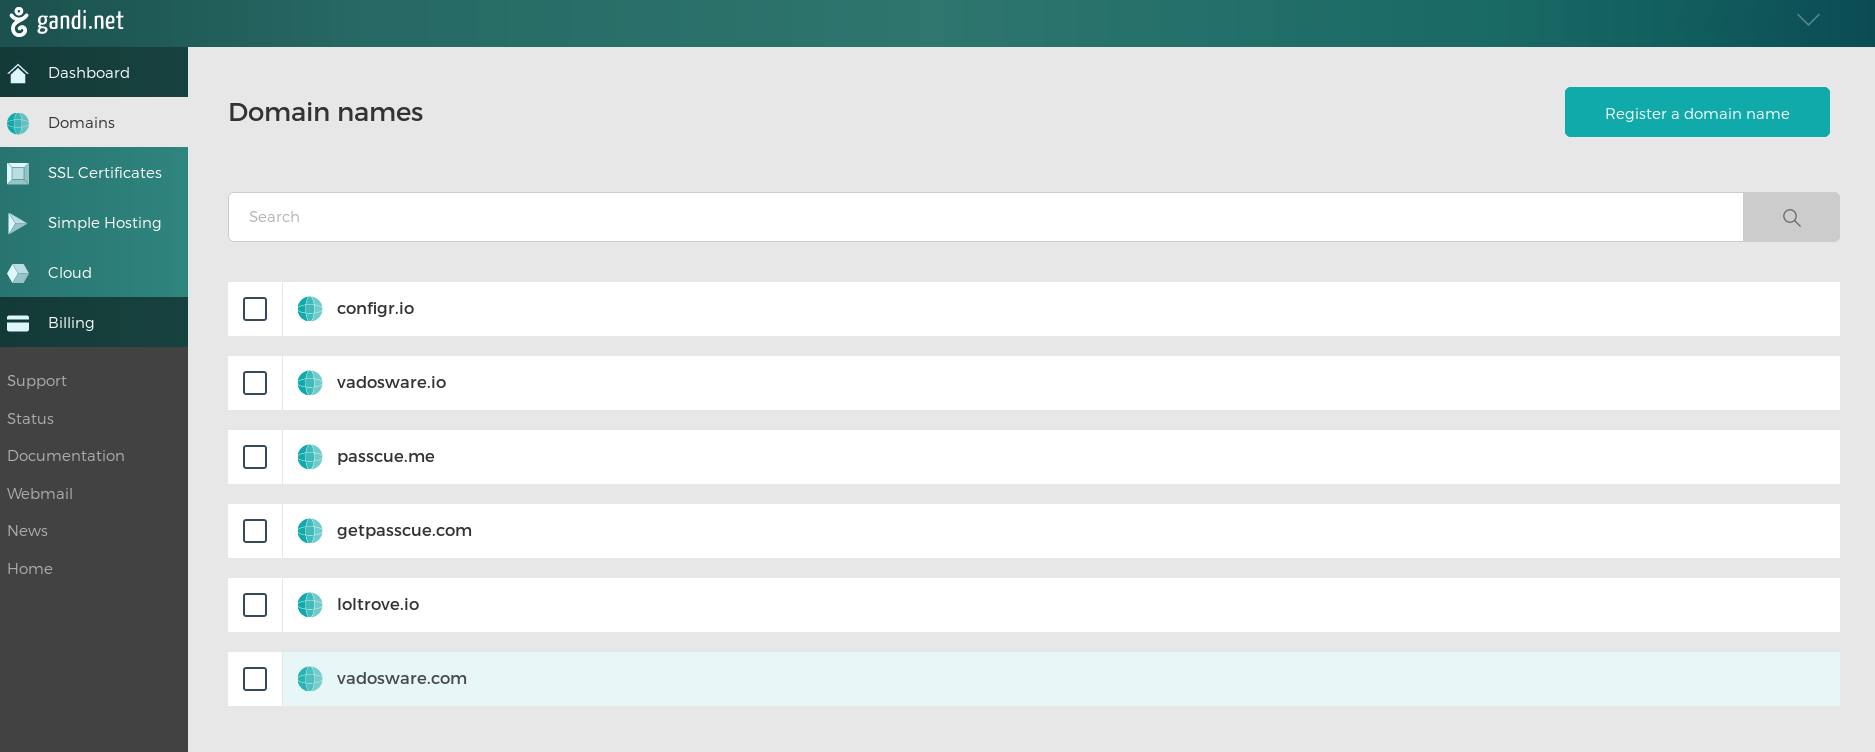Screen dimensions: 1875x752
Task: Toggle the loltrove.io checkbox
Action: 255,605
